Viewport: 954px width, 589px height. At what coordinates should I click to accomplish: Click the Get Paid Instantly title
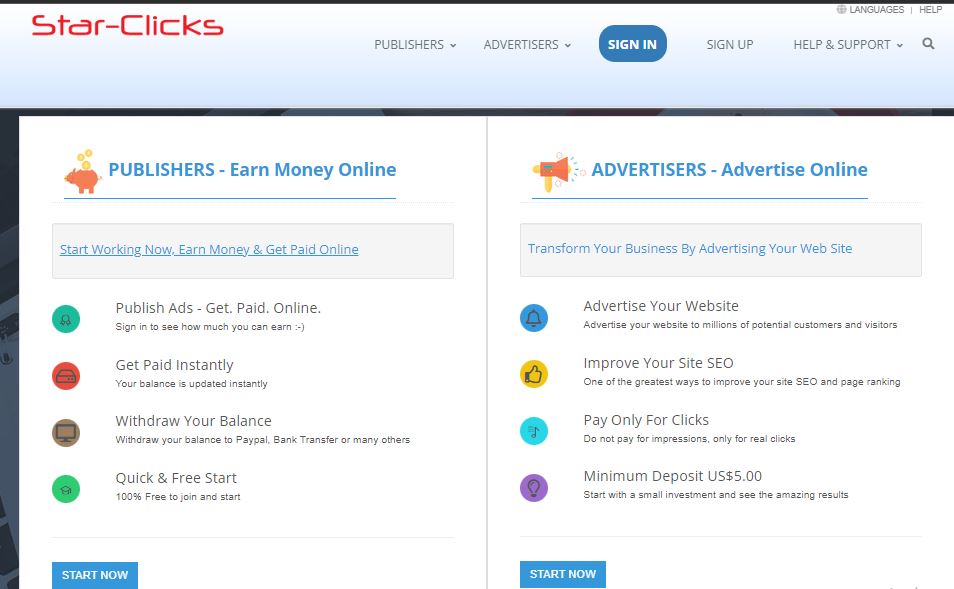click(x=175, y=364)
